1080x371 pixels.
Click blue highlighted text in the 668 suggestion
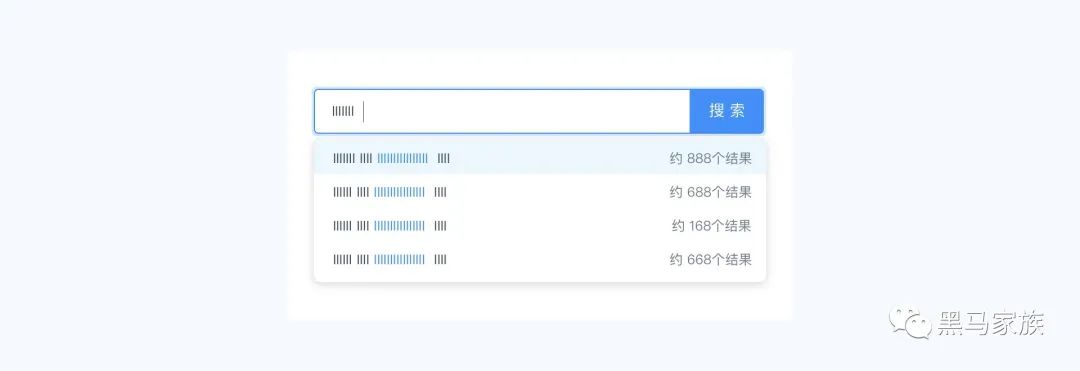pyautogui.click(x=399, y=259)
